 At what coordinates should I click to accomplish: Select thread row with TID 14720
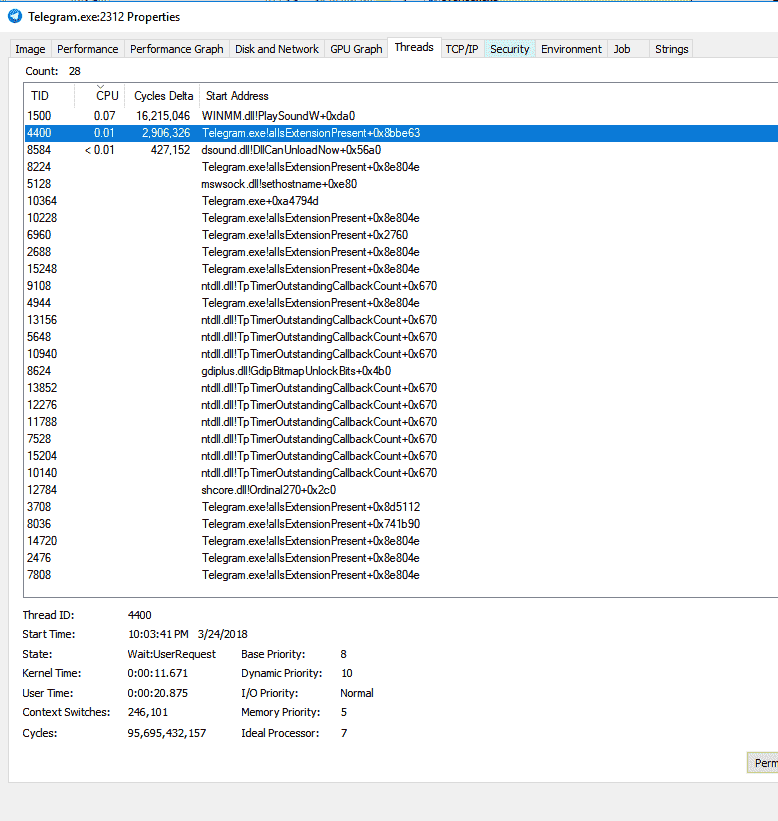click(x=401, y=541)
